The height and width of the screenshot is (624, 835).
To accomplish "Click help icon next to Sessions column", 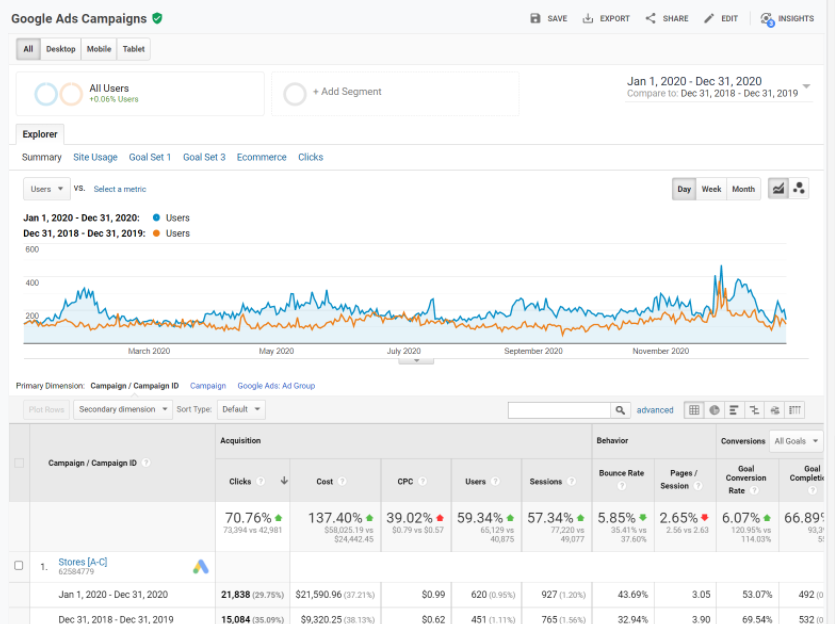I will (x=571, y=481).
